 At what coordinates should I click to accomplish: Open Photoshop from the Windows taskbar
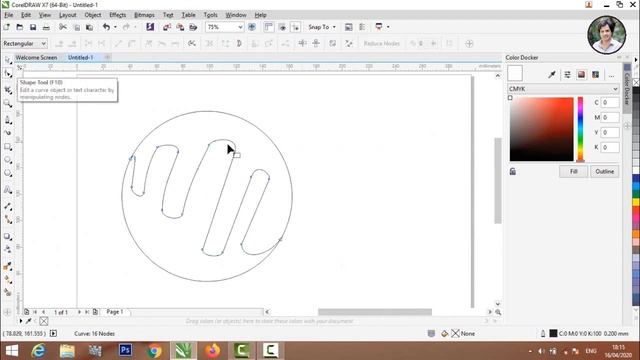pos(125,350)
